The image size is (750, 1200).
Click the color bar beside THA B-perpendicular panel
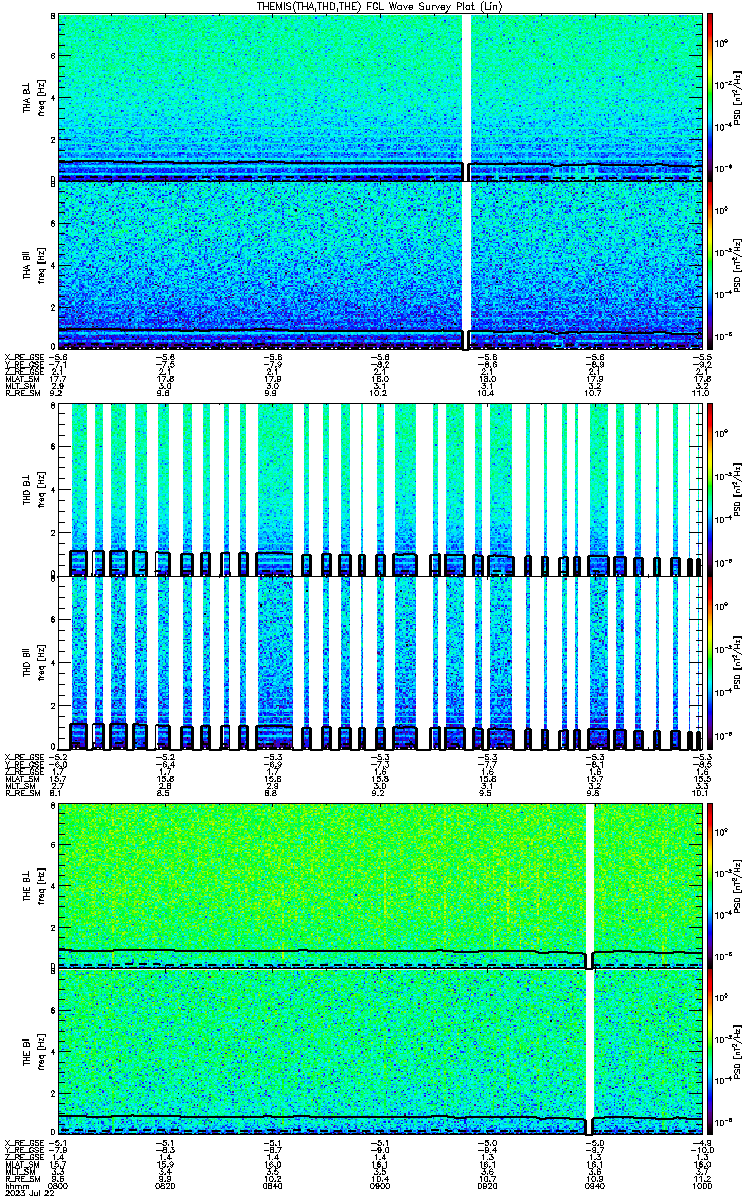(x=710, y=97)
